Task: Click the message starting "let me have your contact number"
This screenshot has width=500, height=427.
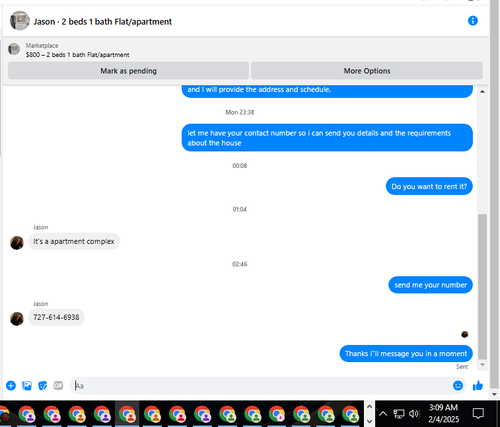Action: 327,138
